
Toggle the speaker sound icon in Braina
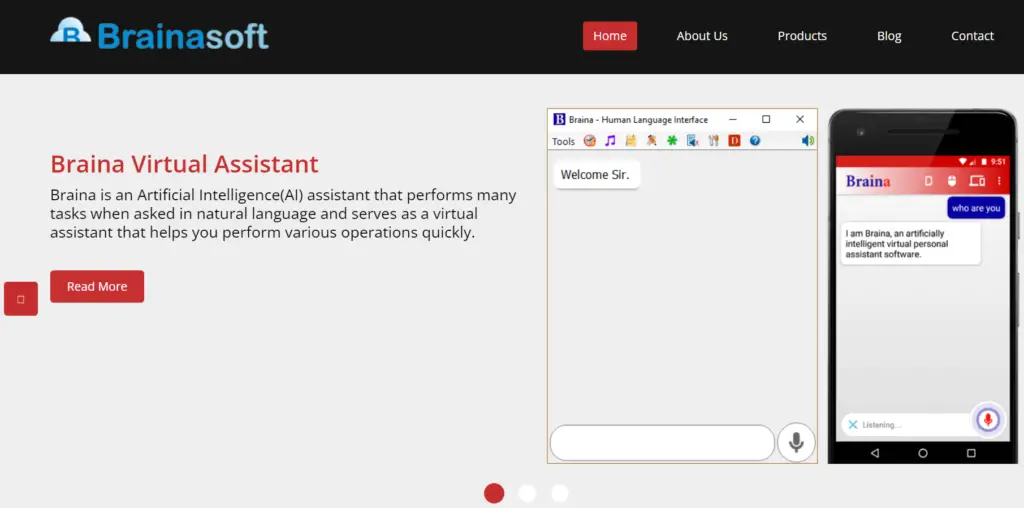point(807,141)
